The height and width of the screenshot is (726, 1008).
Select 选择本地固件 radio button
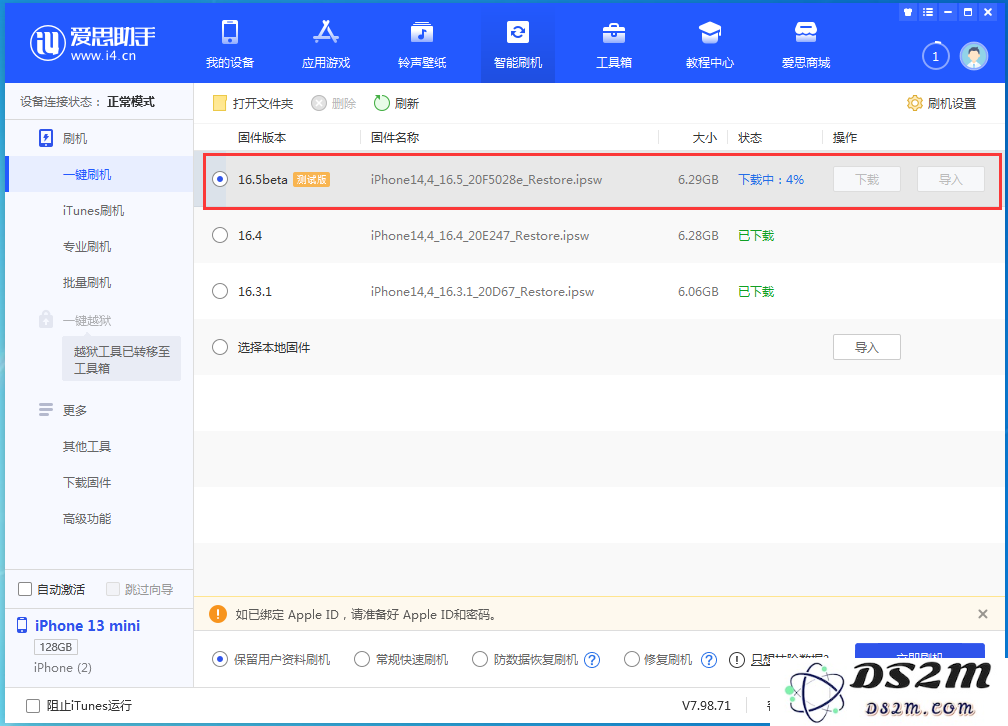(x=220, y=347)
